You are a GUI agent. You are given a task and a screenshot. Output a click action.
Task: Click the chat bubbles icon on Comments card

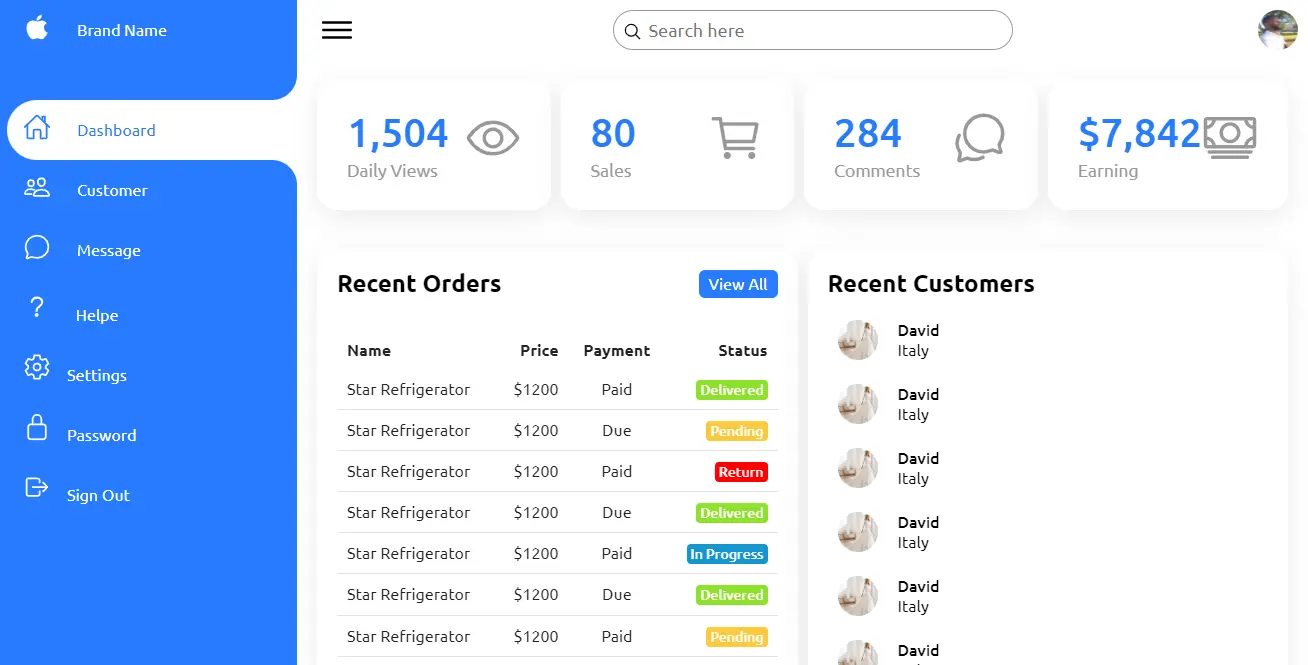[x=979, y=138]
